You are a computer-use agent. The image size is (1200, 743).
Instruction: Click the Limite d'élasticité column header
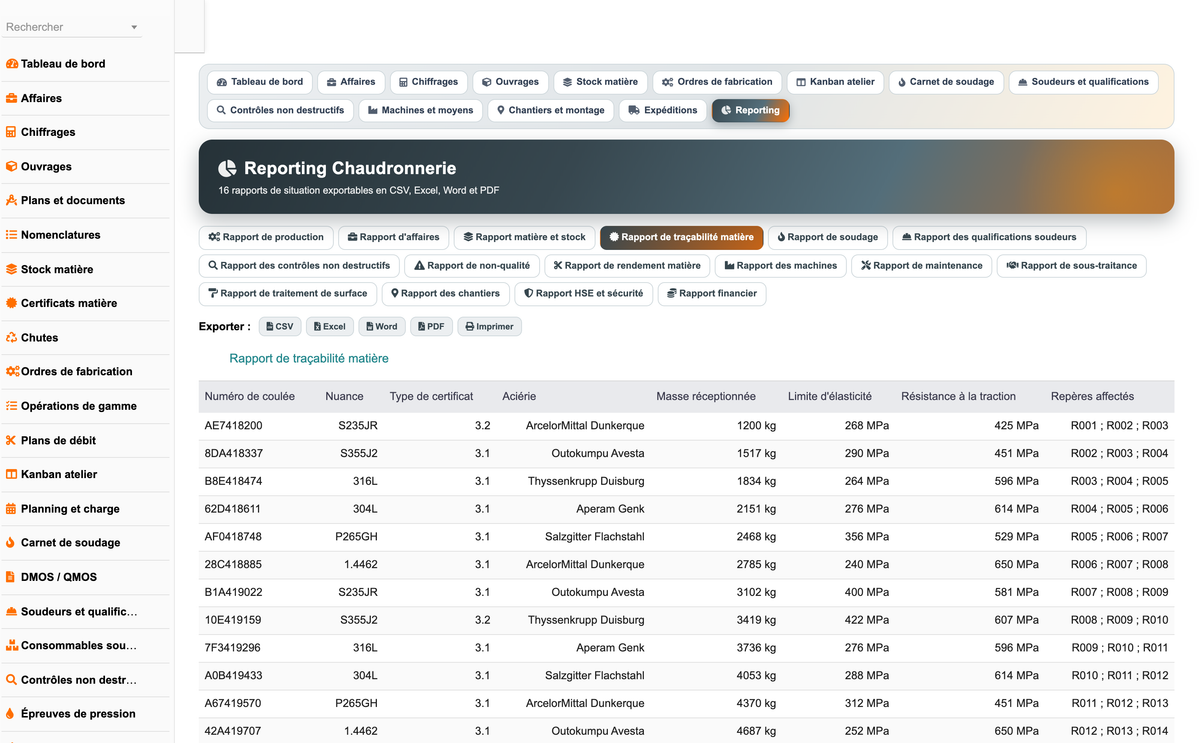830,396
